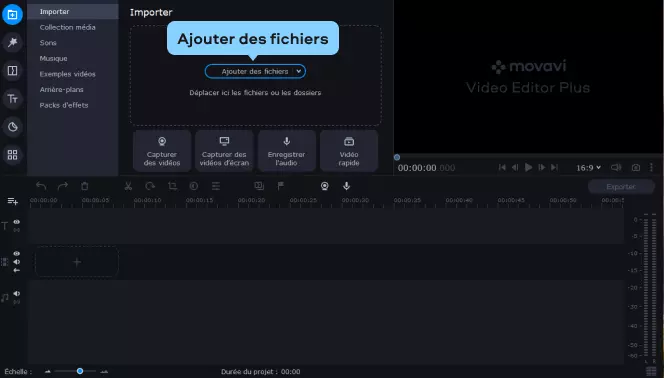664x378 pixels.
Task: Open the preview three-dot options menu
Action: [x=651, y=168]
